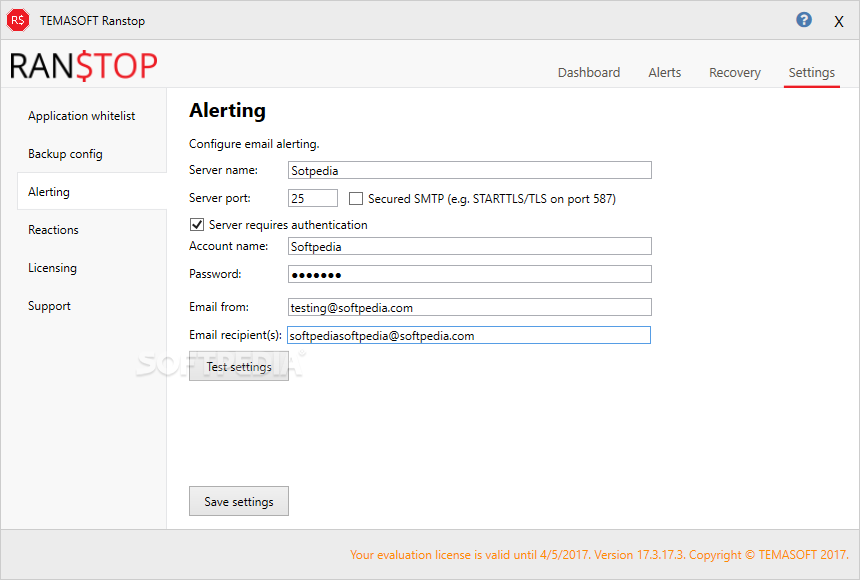Click the evaluation license notice text
Screen dimensions: 860x580
click(599, 555)
